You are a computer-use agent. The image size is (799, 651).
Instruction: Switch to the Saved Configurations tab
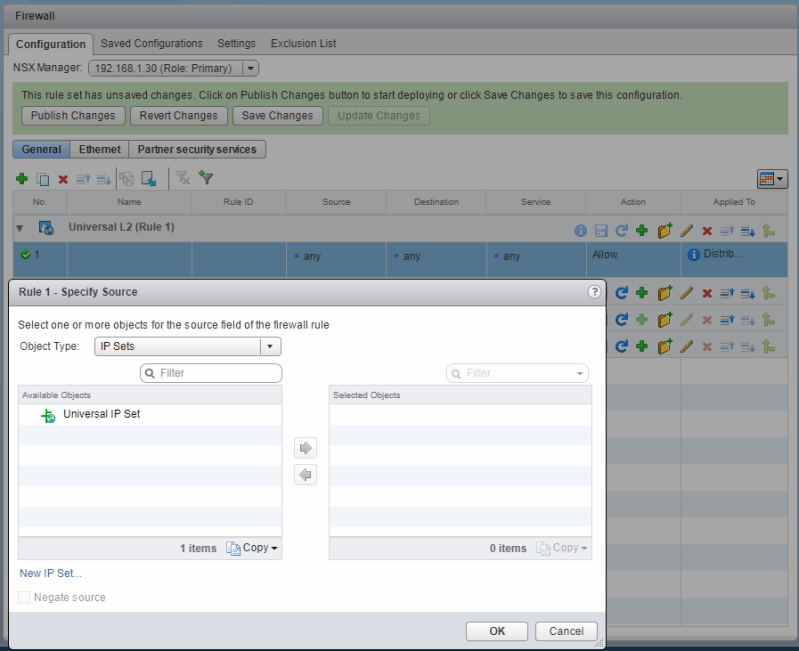pyautogui.click(x=152, y=44)
